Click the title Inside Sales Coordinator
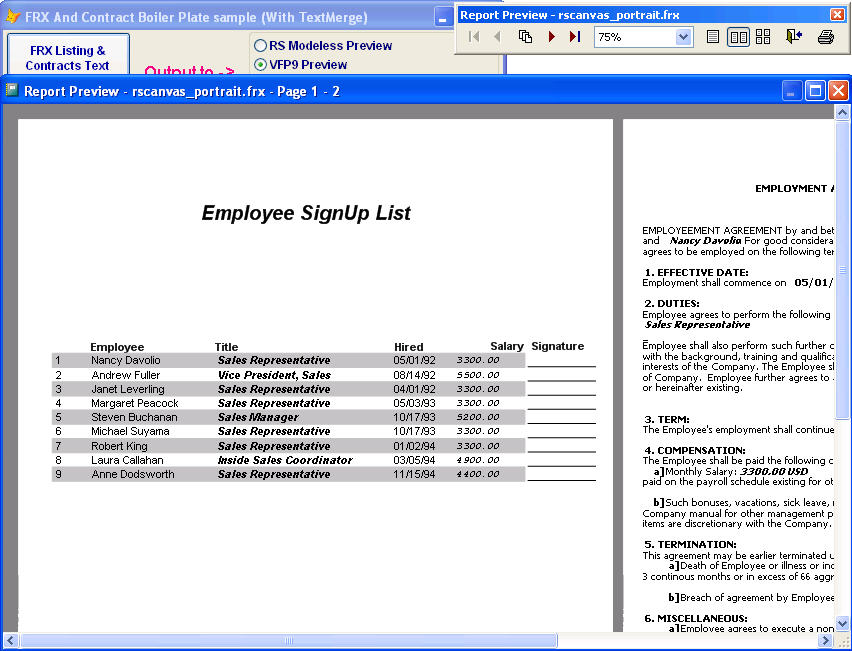Image resolution: width=852 pixels, height=651 pixels. pyautogui.click(x=285, y=460)
